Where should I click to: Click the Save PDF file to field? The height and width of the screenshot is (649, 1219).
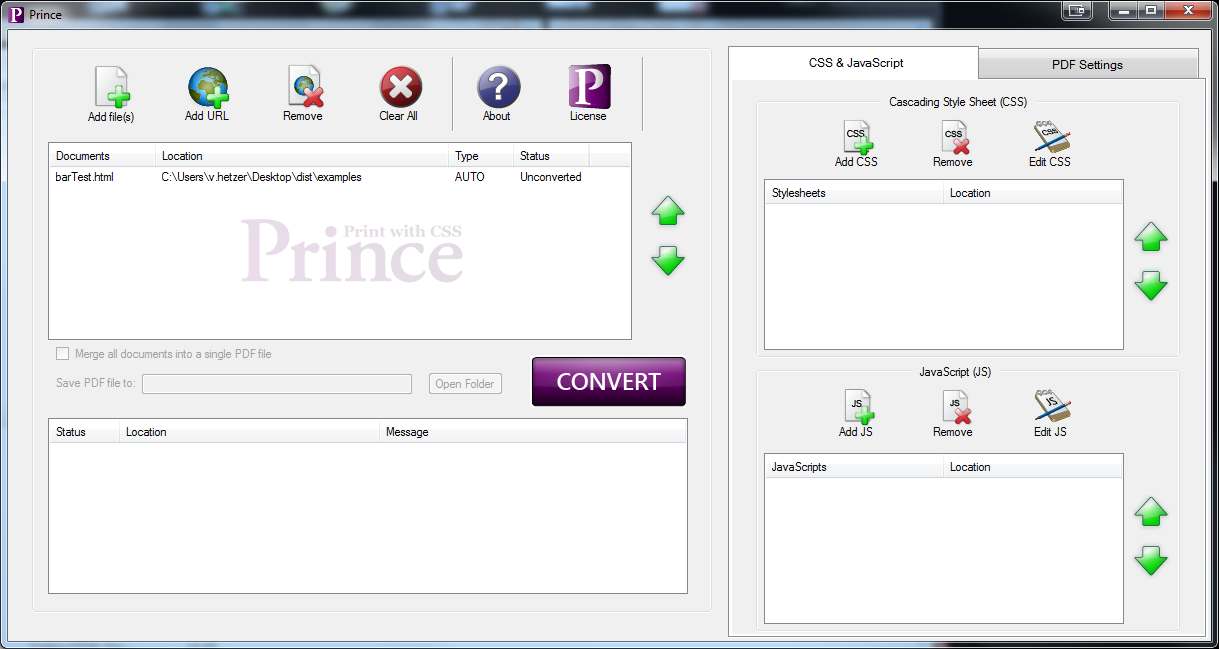tap(277, 384)
